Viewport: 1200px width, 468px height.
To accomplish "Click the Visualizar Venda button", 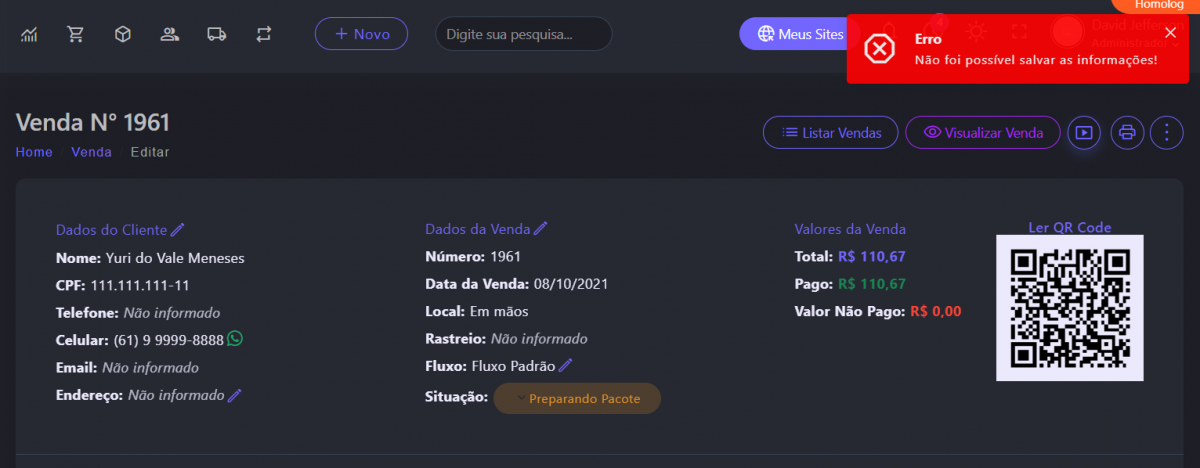I will (982, 132).
